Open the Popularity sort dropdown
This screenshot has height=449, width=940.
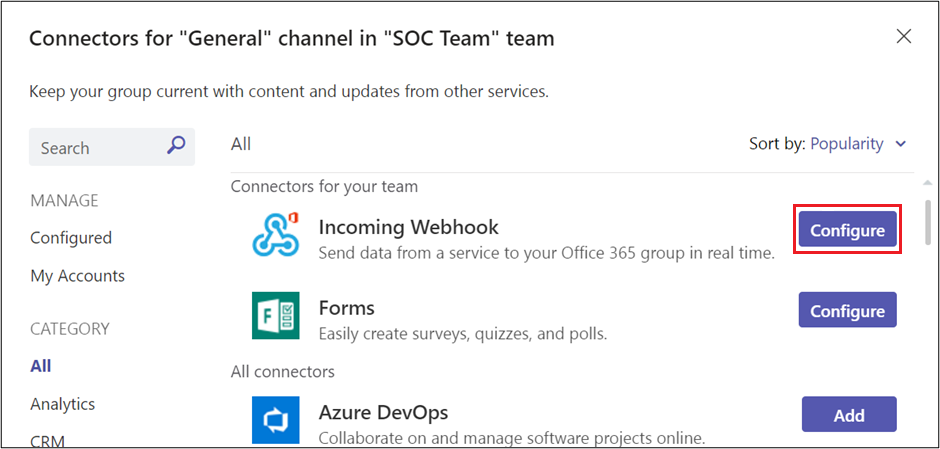click(x=847, y=144)
